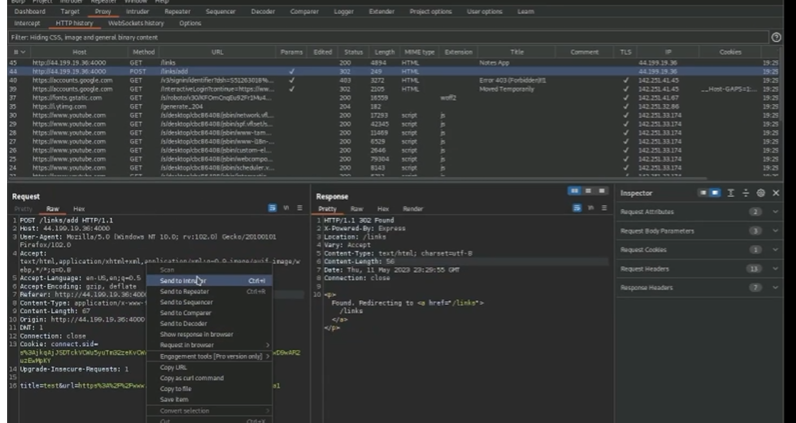Click the Response pane pretty-print icon
796x423 pixels.
578,208
